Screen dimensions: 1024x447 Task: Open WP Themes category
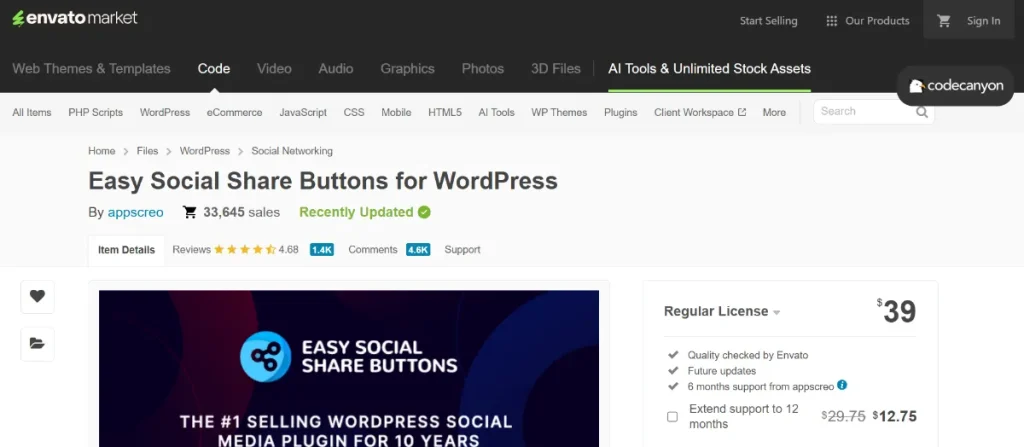pos(559,112)
